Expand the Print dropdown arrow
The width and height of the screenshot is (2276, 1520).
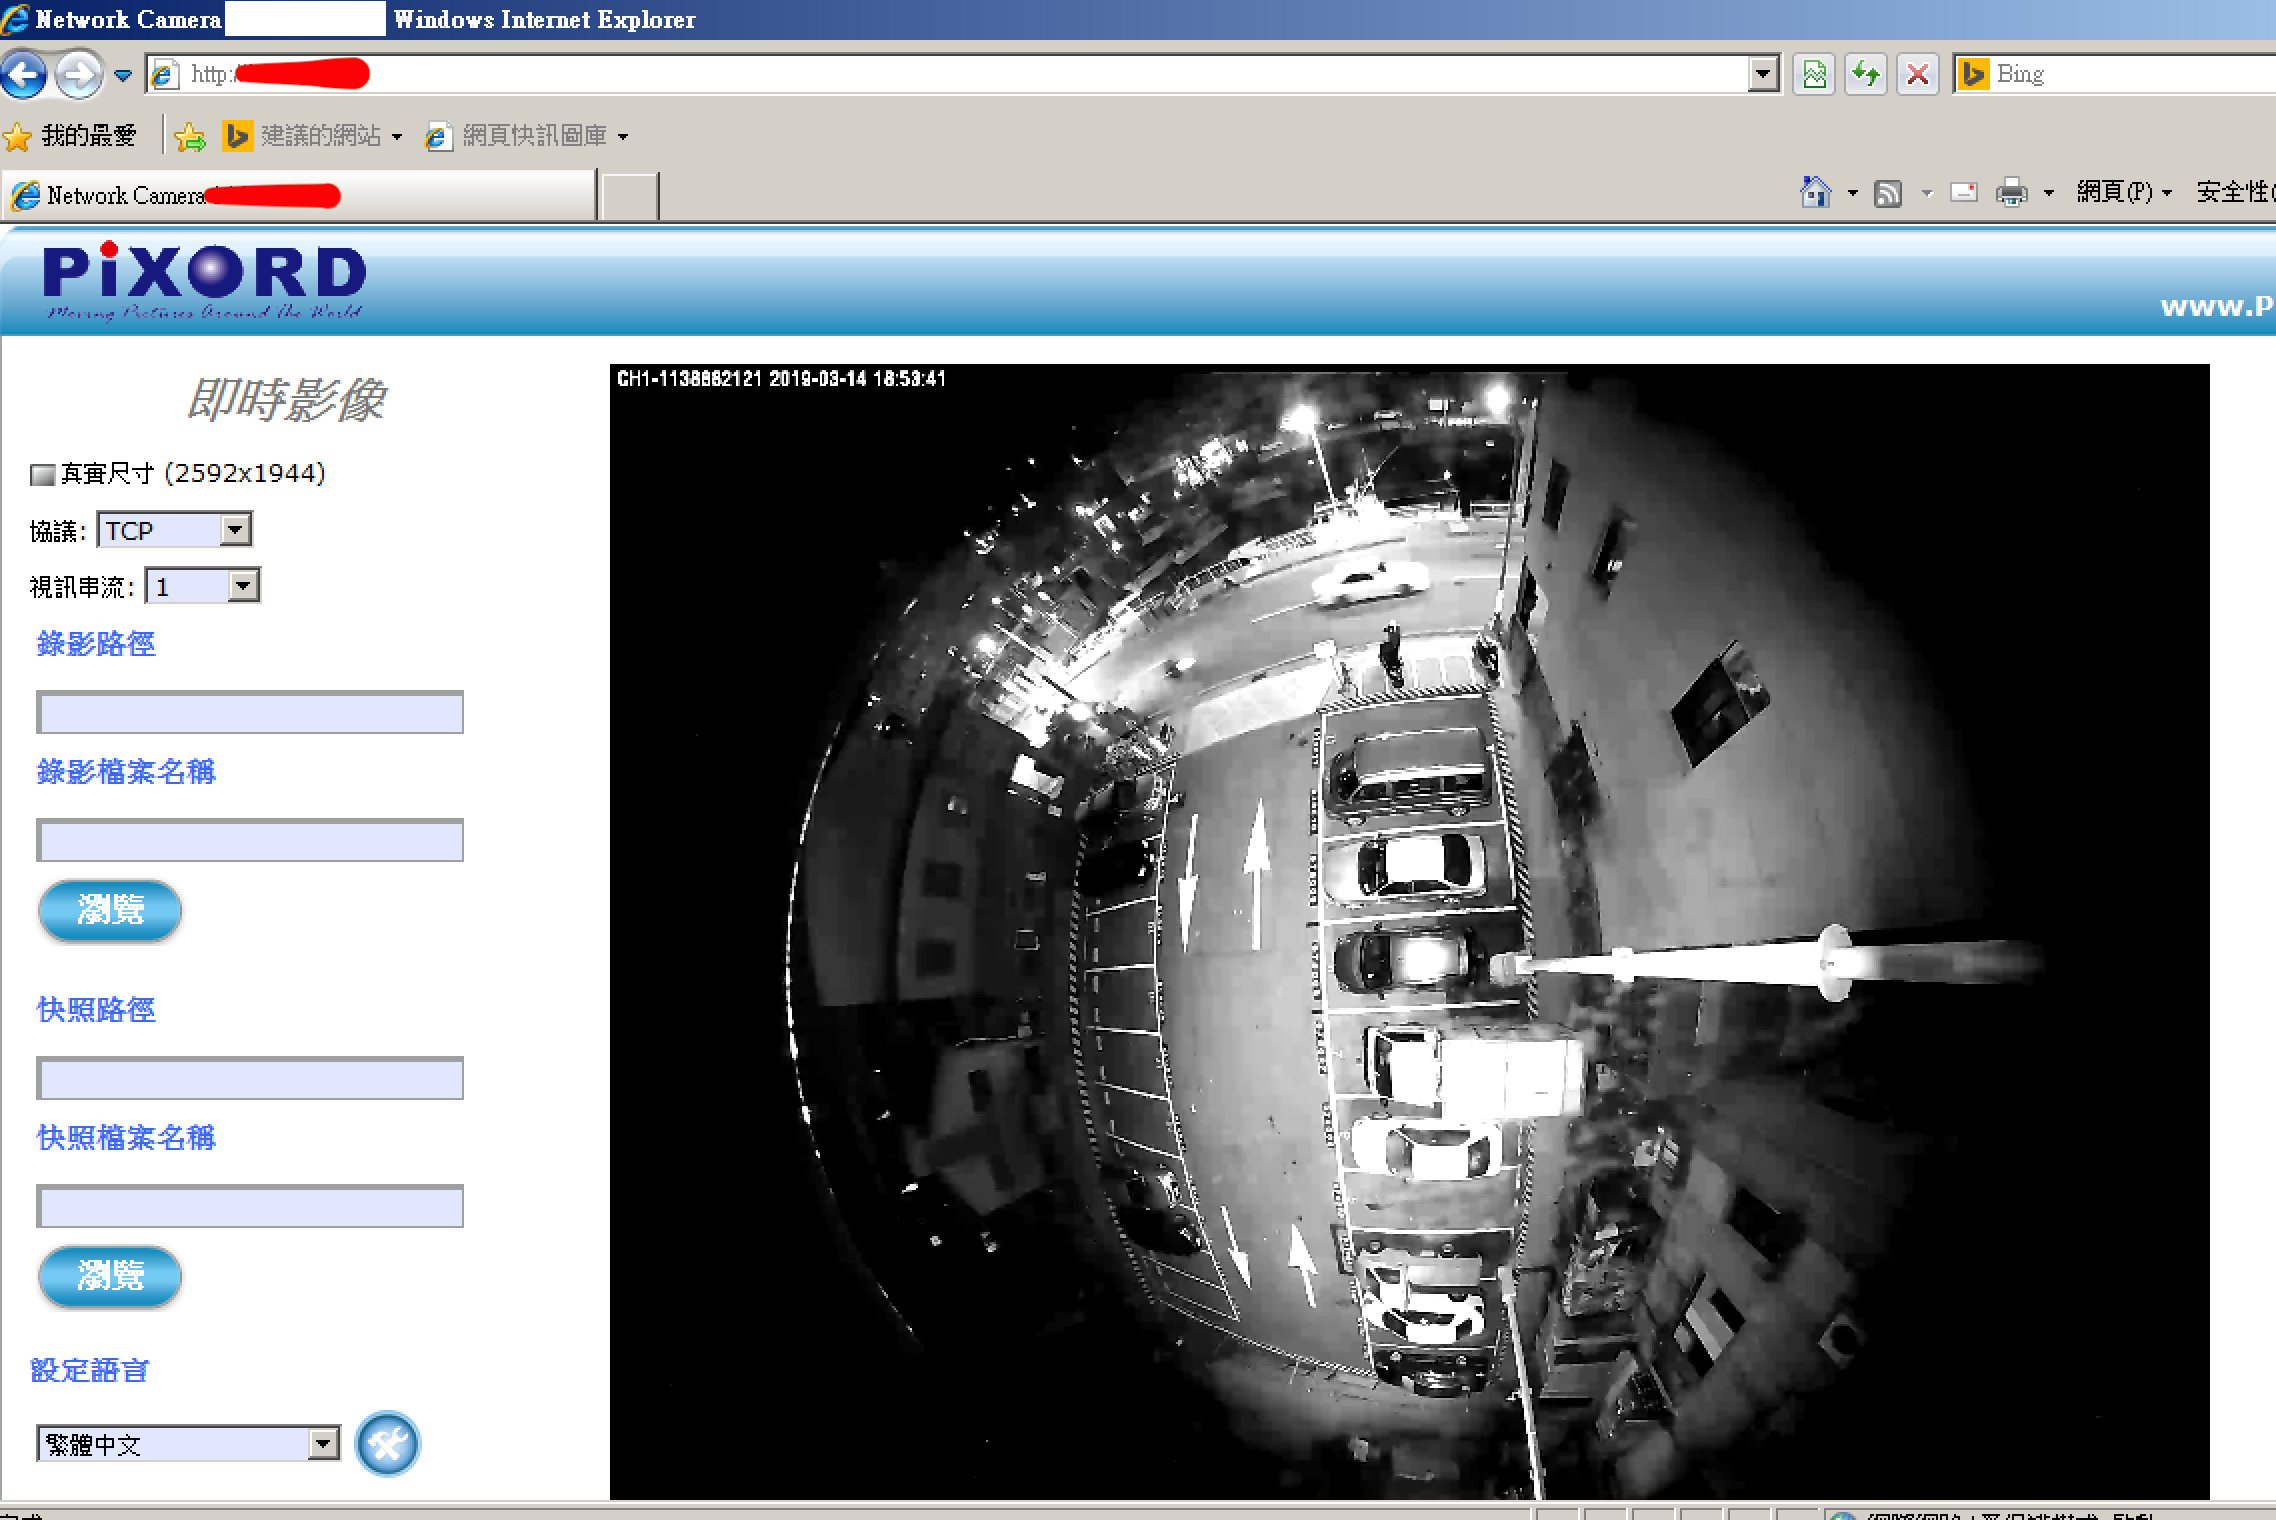(2048, 193)
